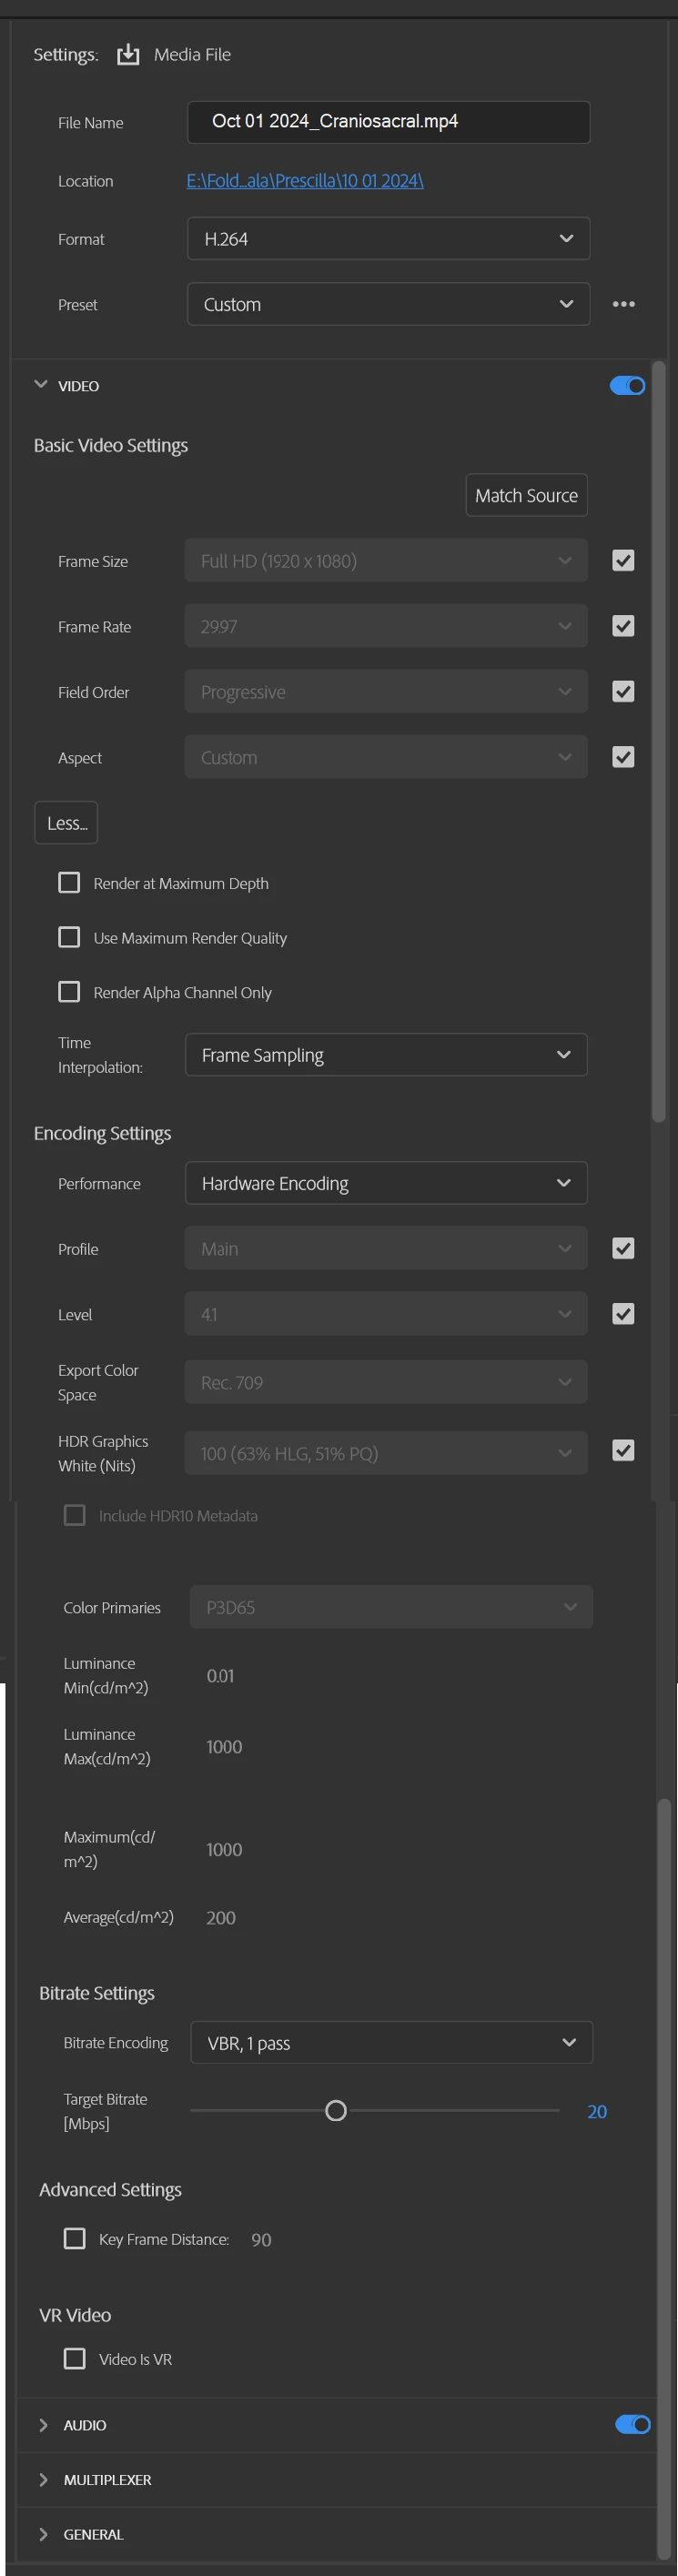678x2576 pixels.
Task: Uncheck Frame Size match source checkbox
Action: (623, 561)
